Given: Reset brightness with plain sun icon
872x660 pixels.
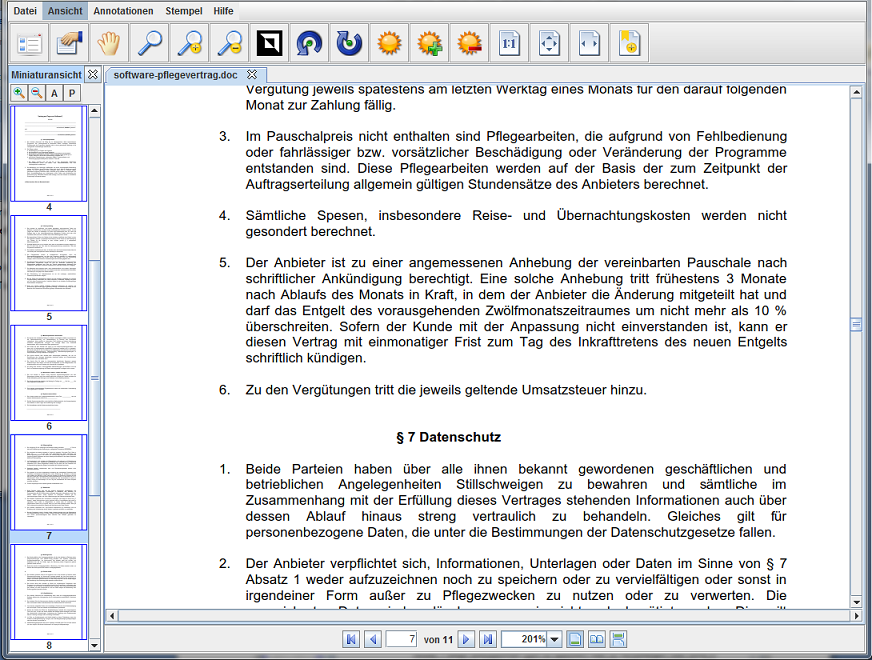Looking at the screenshot, I should pos(389,43).
